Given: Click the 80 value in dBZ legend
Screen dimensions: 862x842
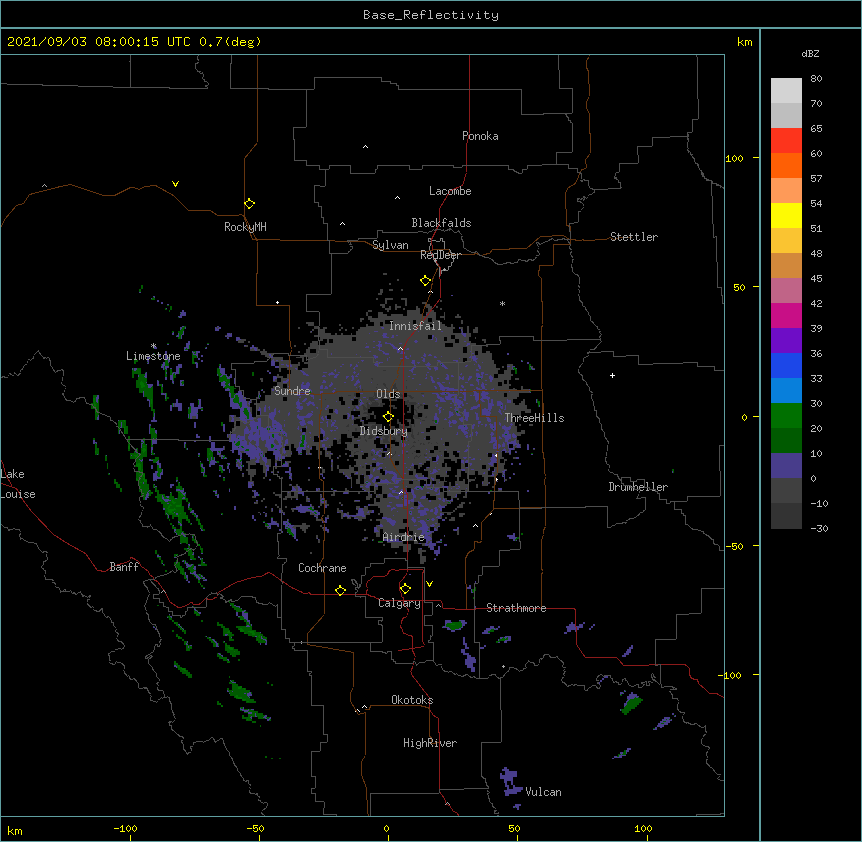Looking at the screenshot, I should (816, 78).
